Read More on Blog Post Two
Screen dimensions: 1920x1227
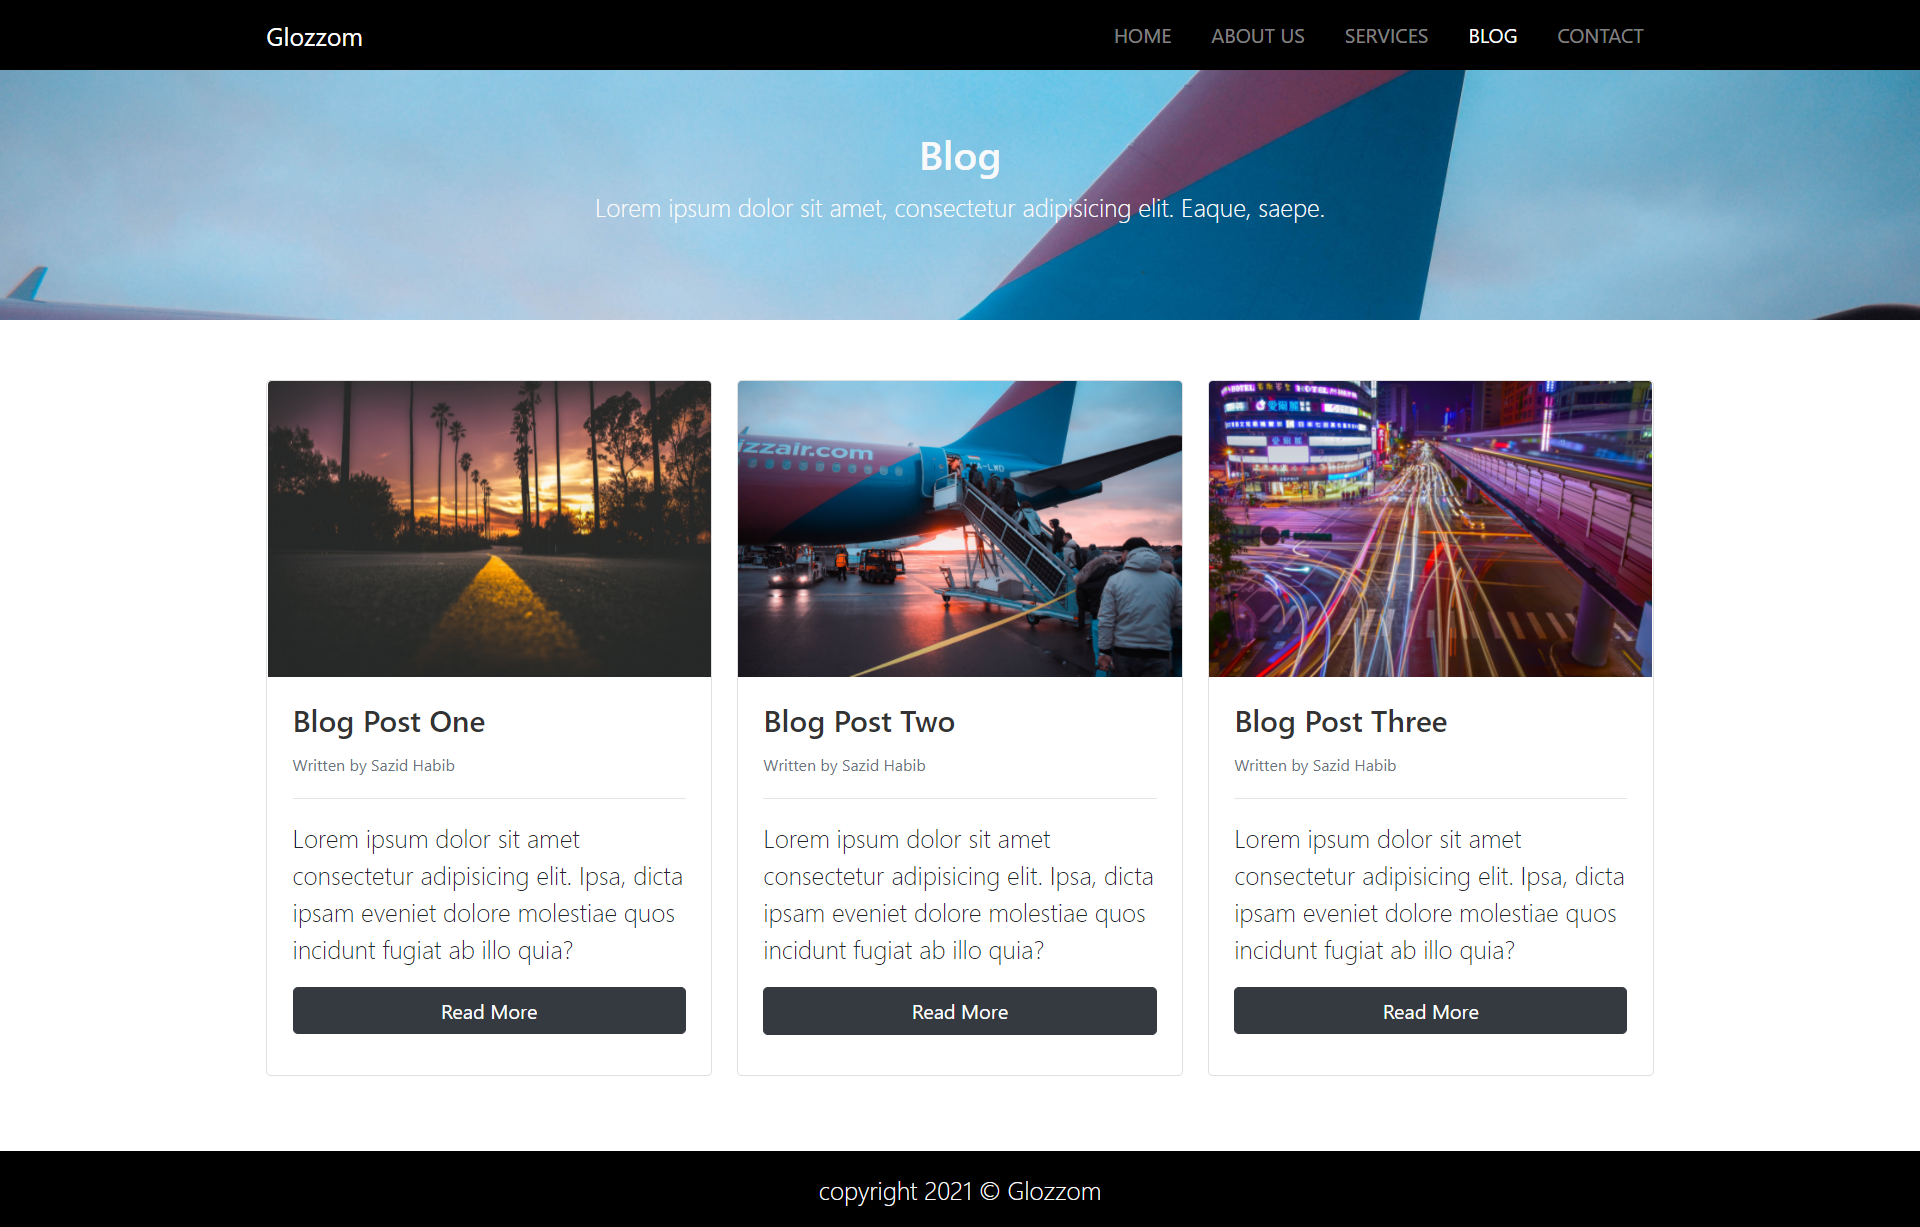tap(960, 1011)
